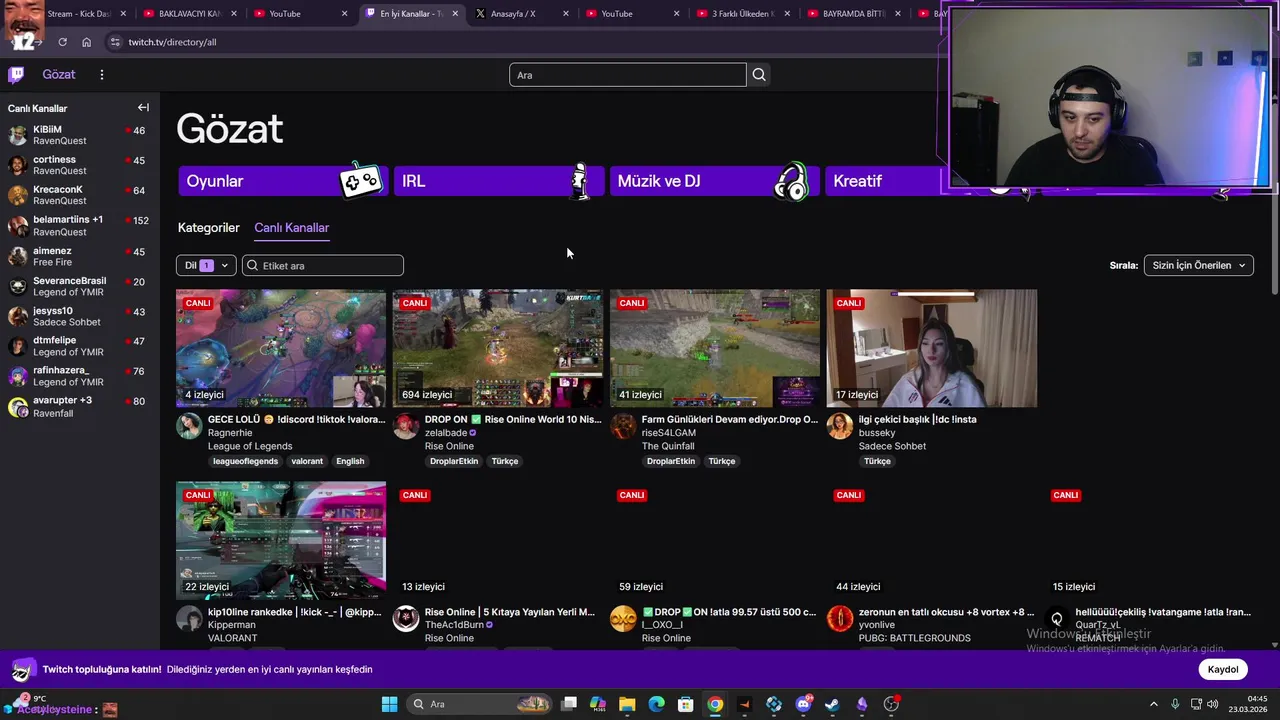1280x720 pixels.
Task: Open Steam from the taskbar
Action: point(832,704)
